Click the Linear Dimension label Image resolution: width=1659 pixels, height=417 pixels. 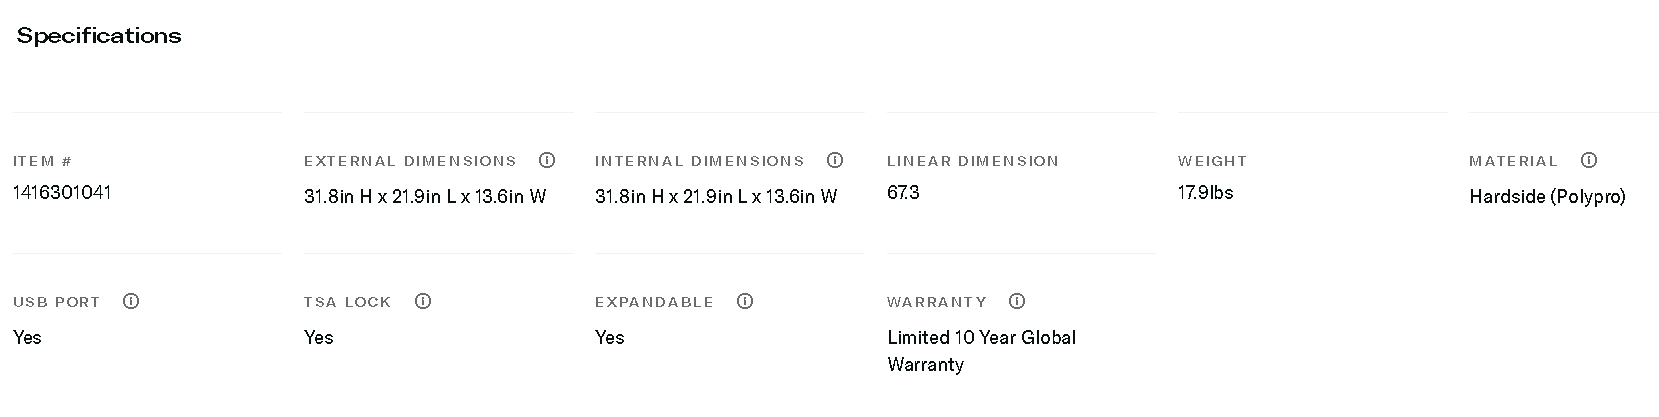pyautogui.click(x=972, y=161)
